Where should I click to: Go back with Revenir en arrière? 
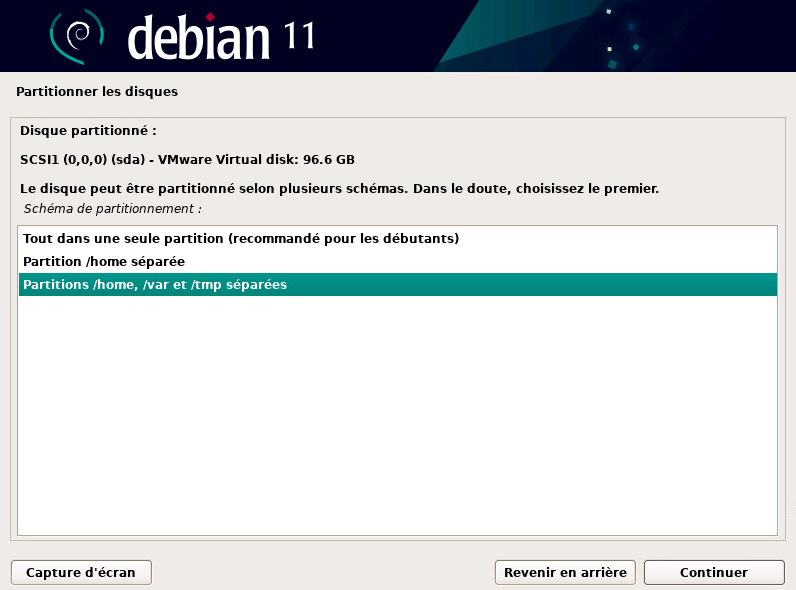point(565,573)
